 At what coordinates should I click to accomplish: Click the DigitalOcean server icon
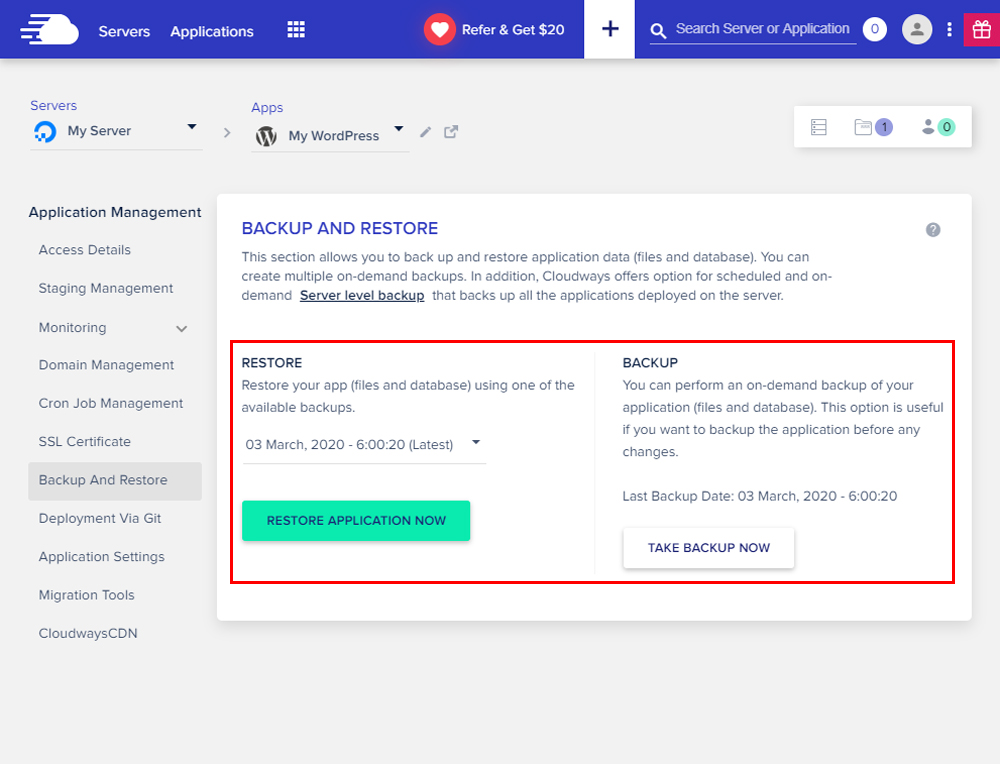[x=45, y=131]
